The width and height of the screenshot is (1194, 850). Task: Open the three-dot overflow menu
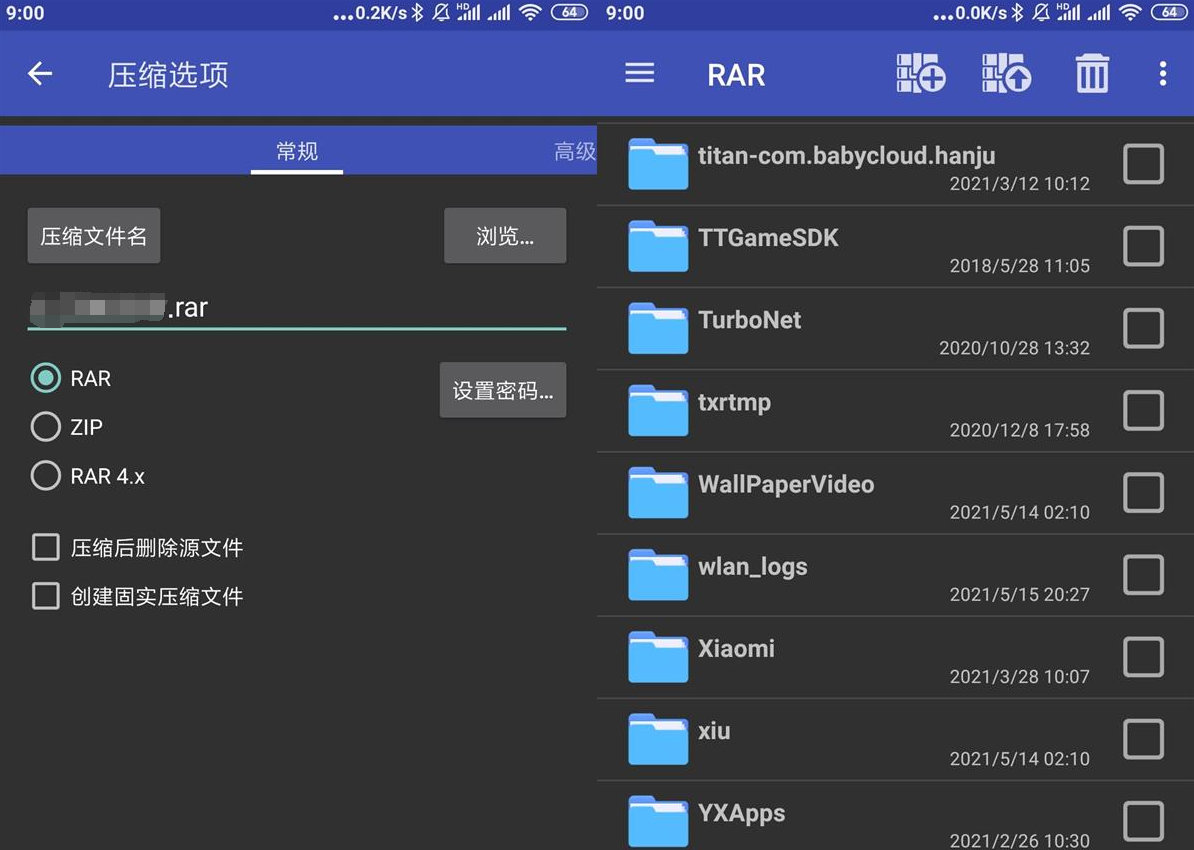[1162, 74]
